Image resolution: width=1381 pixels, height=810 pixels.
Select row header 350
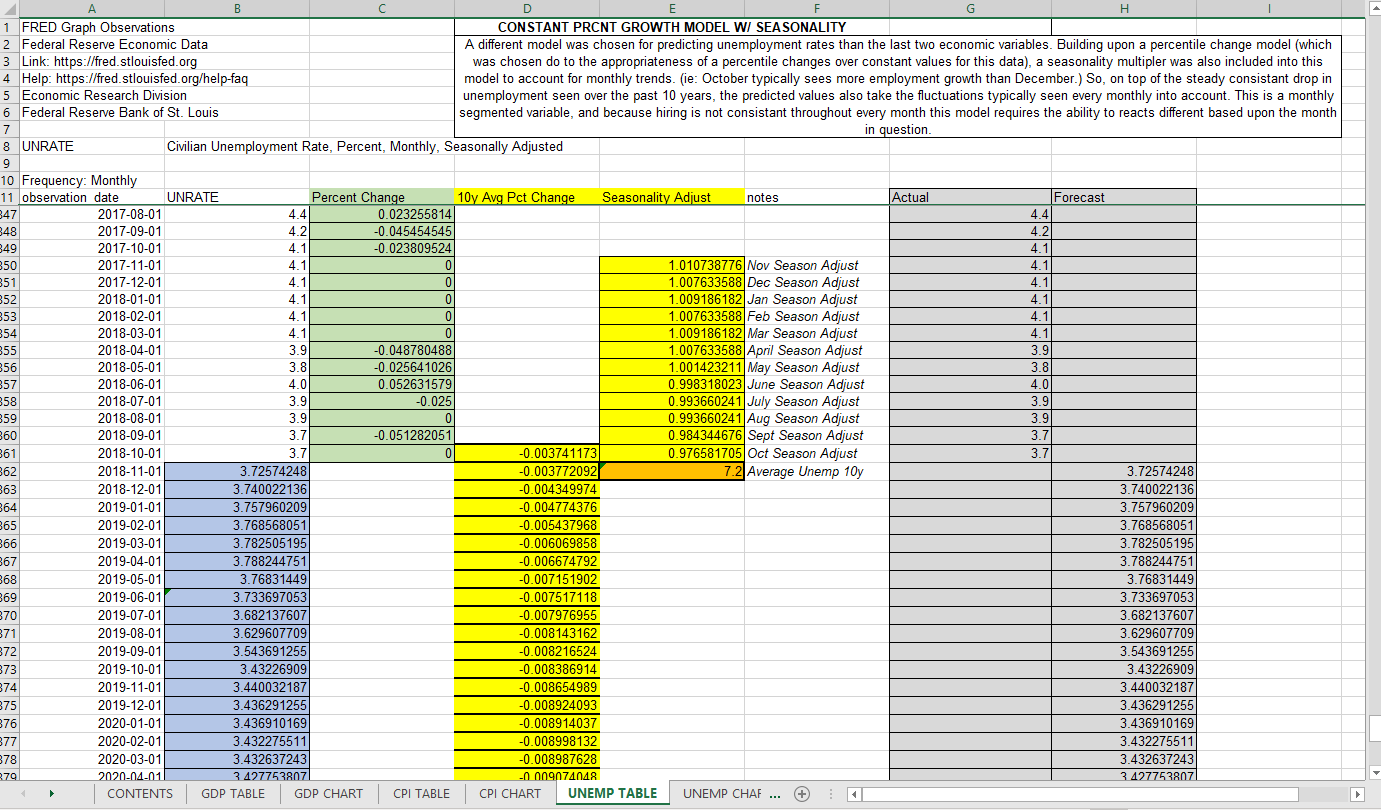coord(9,265)
